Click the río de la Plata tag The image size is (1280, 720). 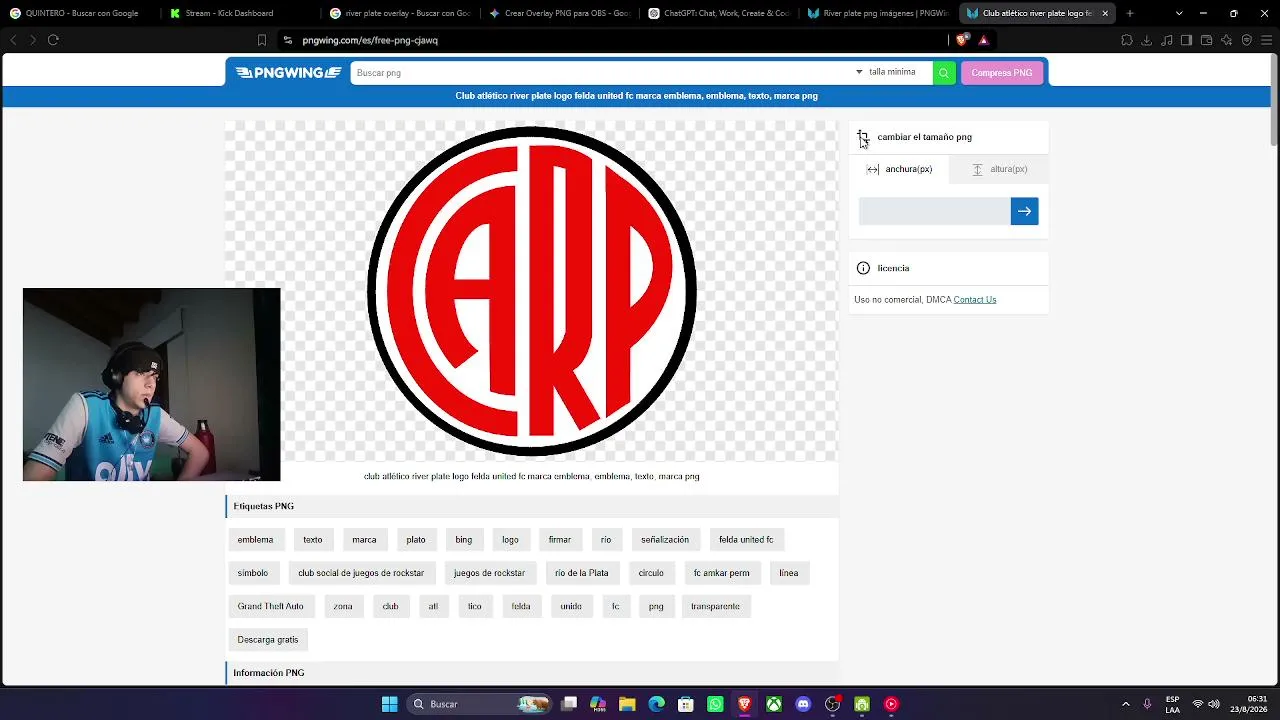coord(582,573)
